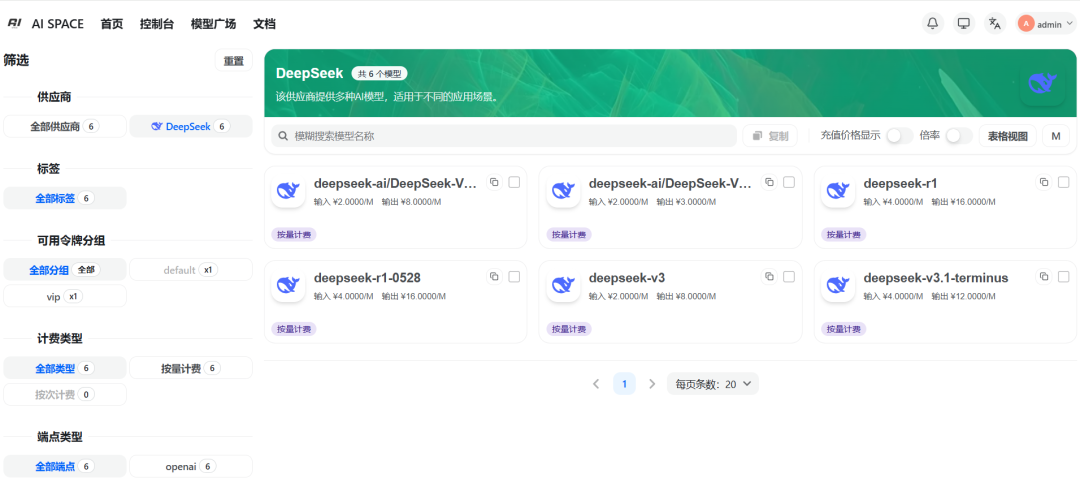Open the 控制台 nav item
This screenshot has height=495, width=1080.
coord(156,24)
